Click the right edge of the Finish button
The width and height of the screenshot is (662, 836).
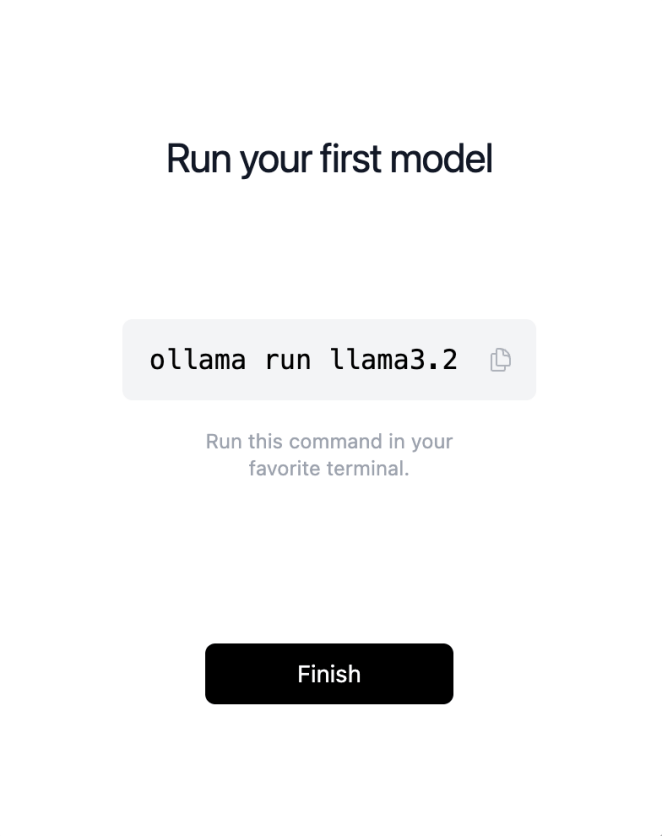(x=445, y=674)
